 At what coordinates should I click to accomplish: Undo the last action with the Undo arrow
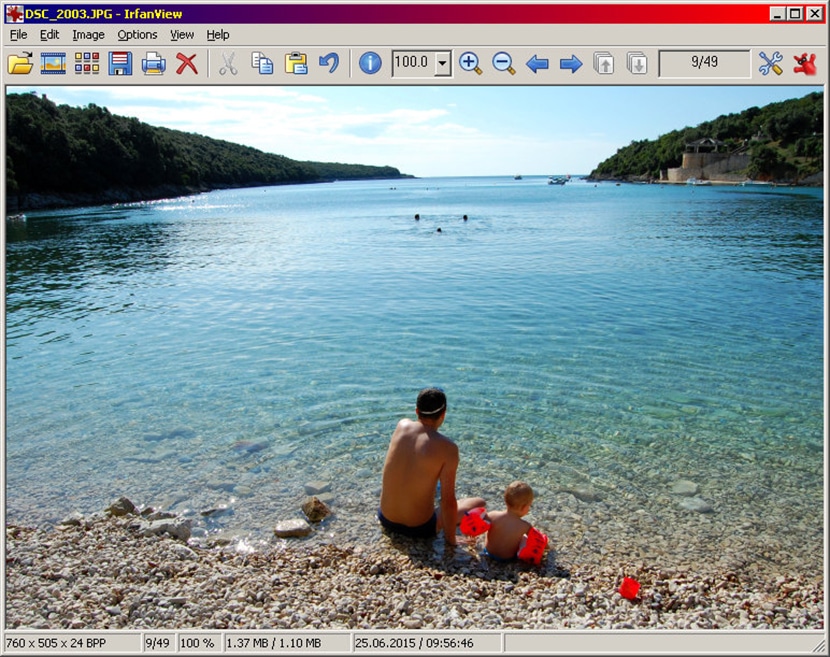[x=328, y=64]
